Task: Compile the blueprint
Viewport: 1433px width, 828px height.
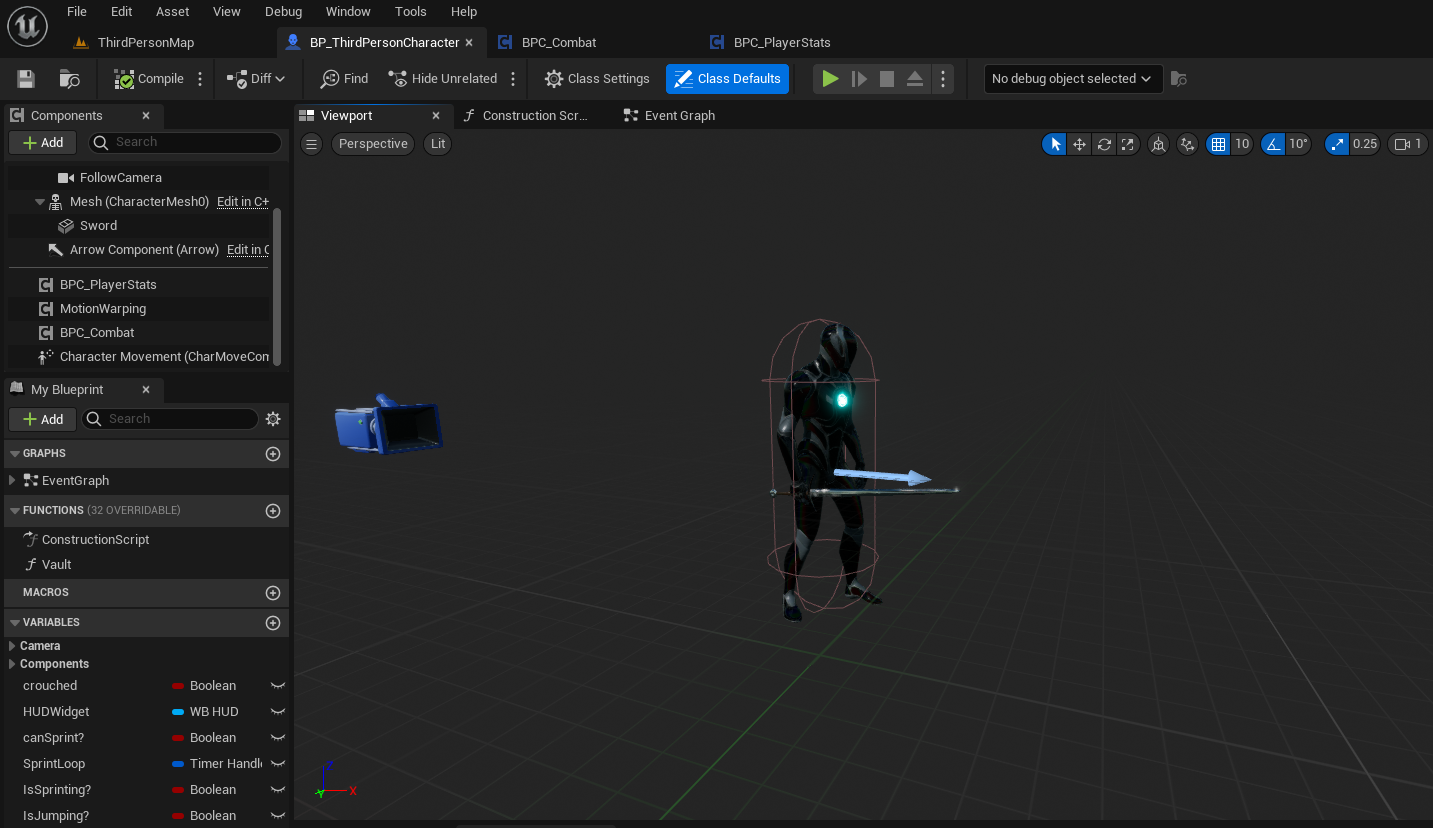Action: [149, 79]
